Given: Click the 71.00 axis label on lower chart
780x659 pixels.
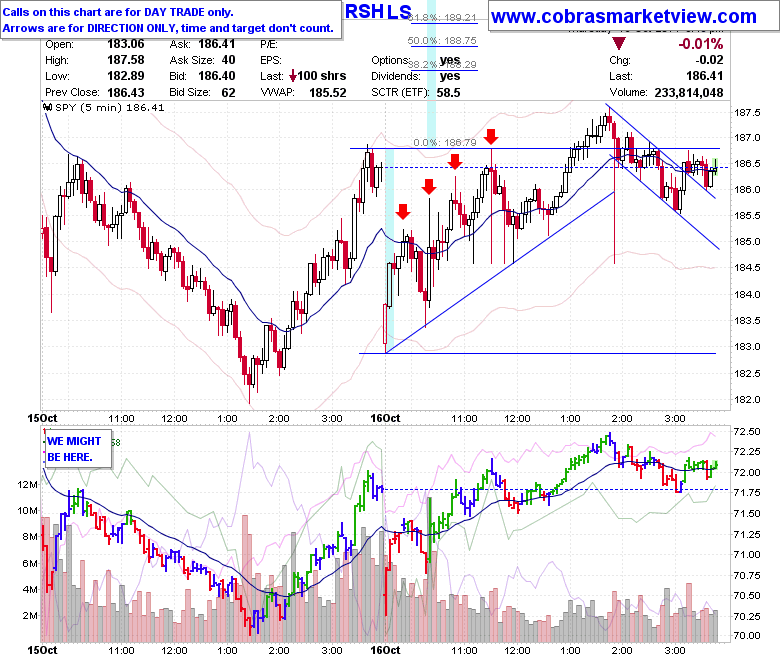Looking at the screenshot, I should [747, 555].
